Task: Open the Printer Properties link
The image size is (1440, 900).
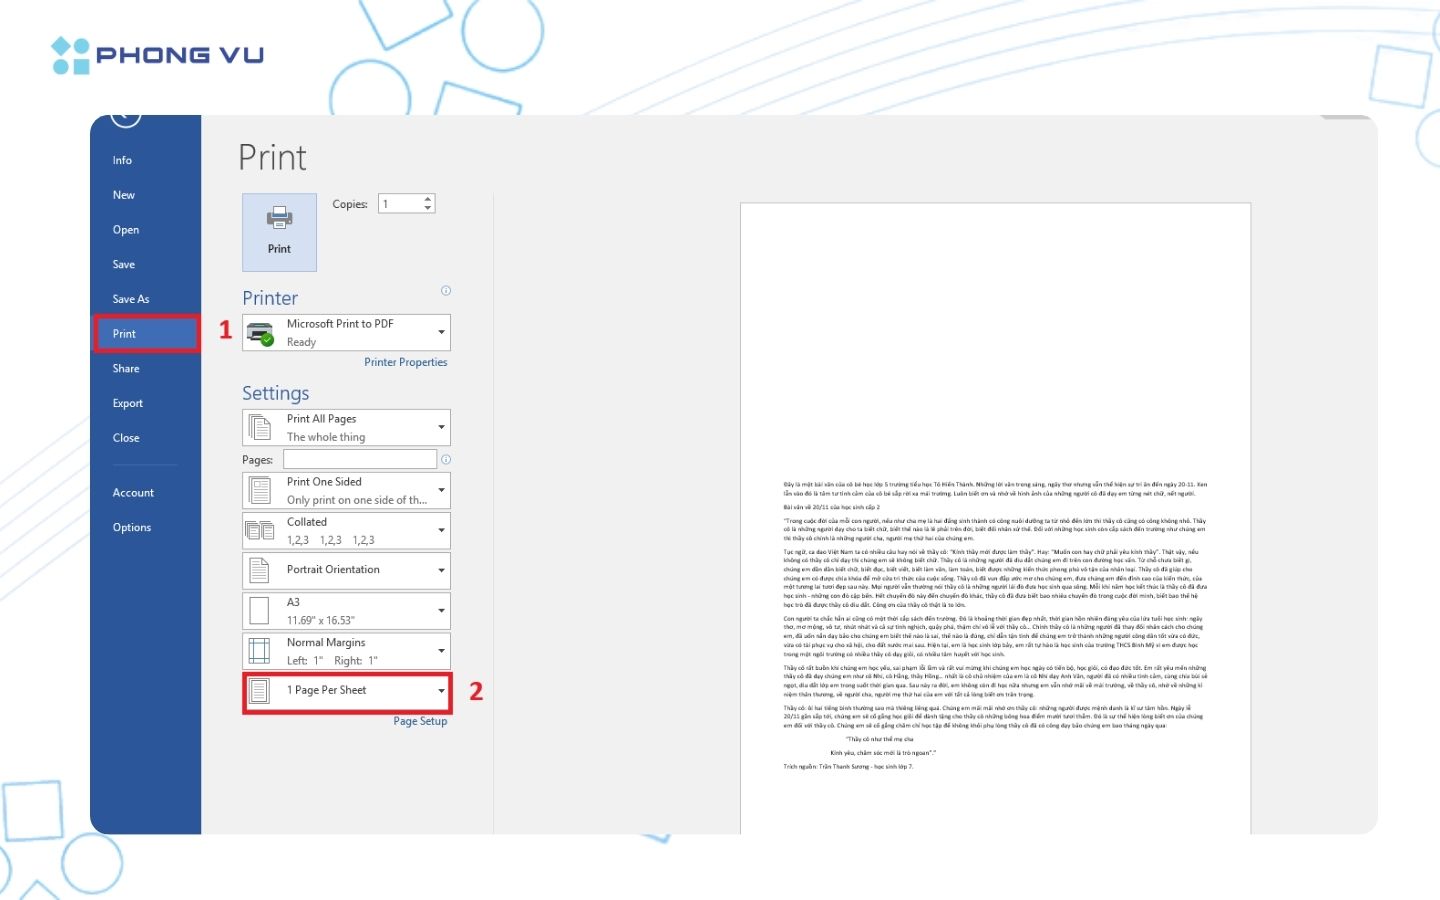Action: coord(405,362)
